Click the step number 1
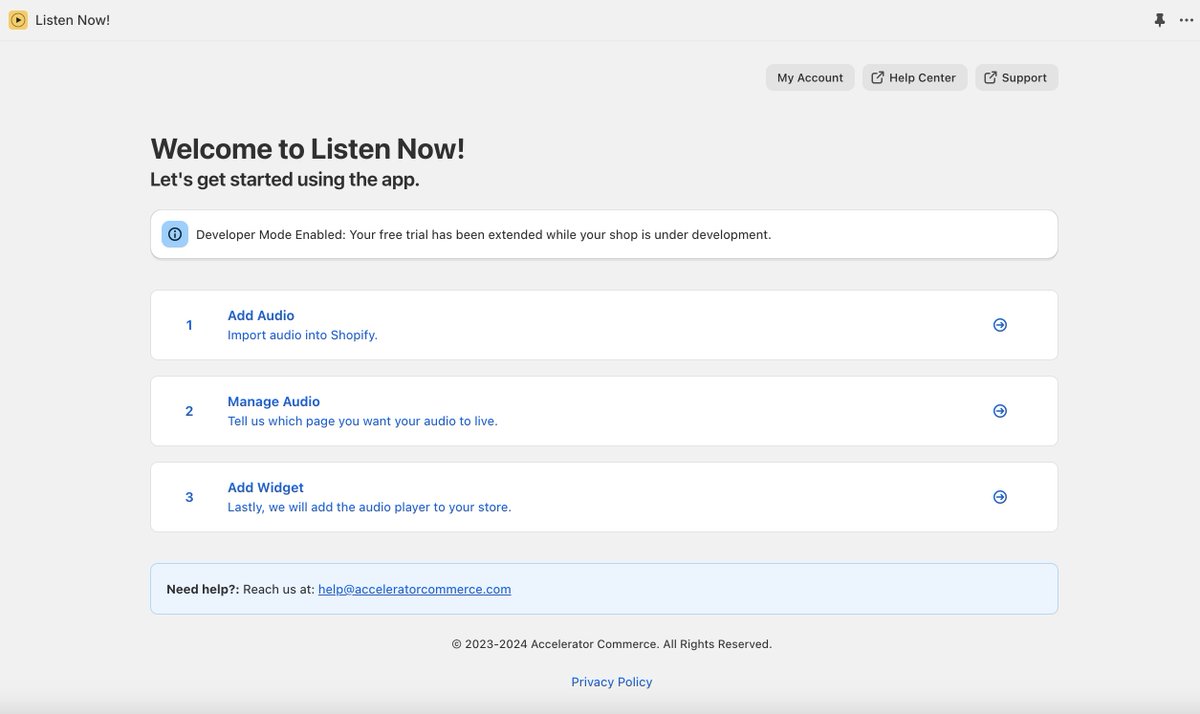The height and width of the screenshot is (714, 1200). pos(189,325)
